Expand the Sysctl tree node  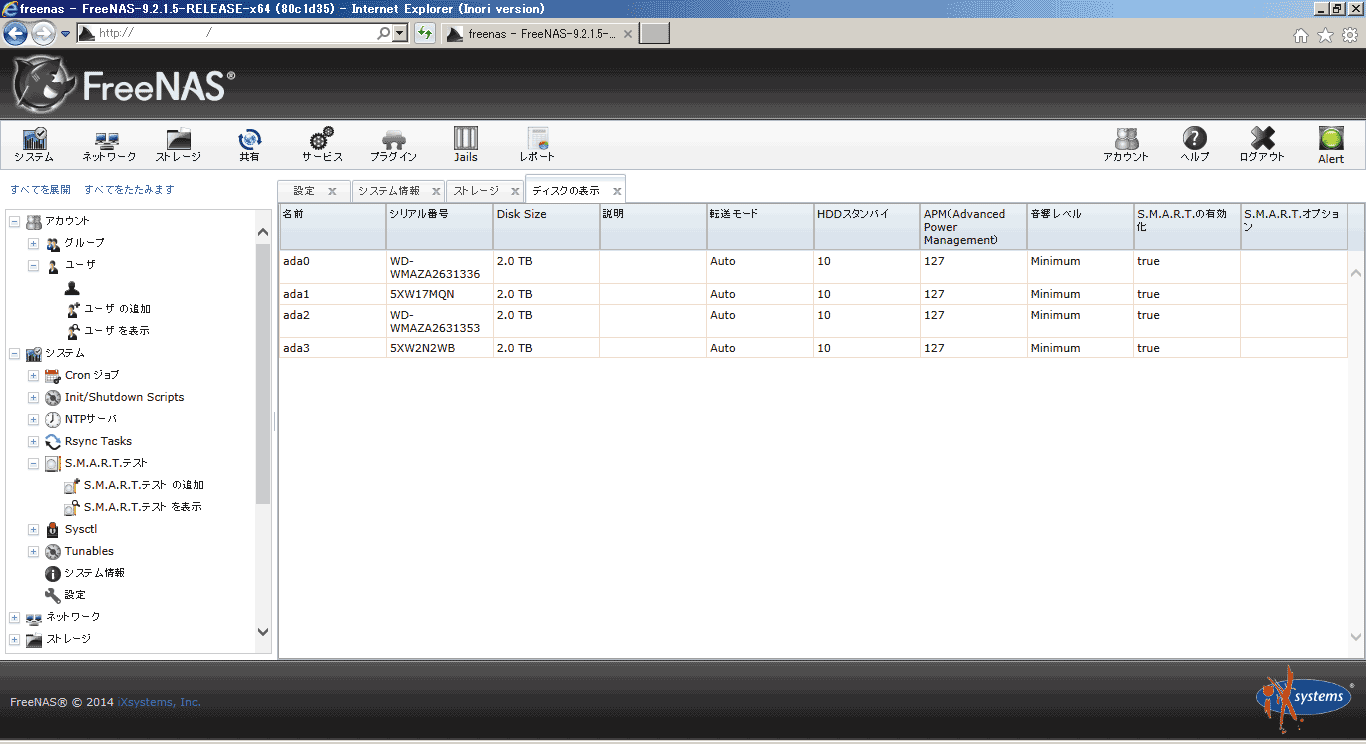point(33,529)
